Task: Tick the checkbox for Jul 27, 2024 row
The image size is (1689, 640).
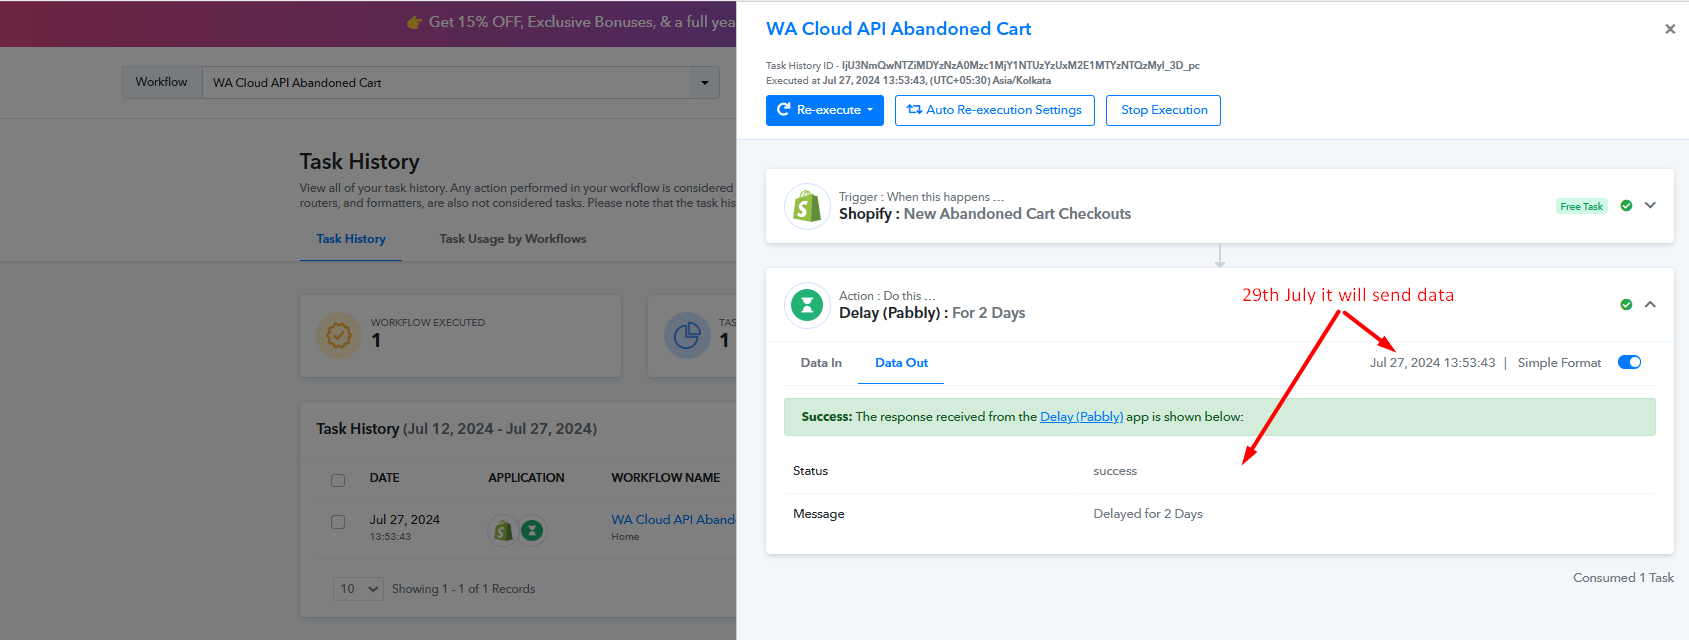Action: [x=338, y=522]
